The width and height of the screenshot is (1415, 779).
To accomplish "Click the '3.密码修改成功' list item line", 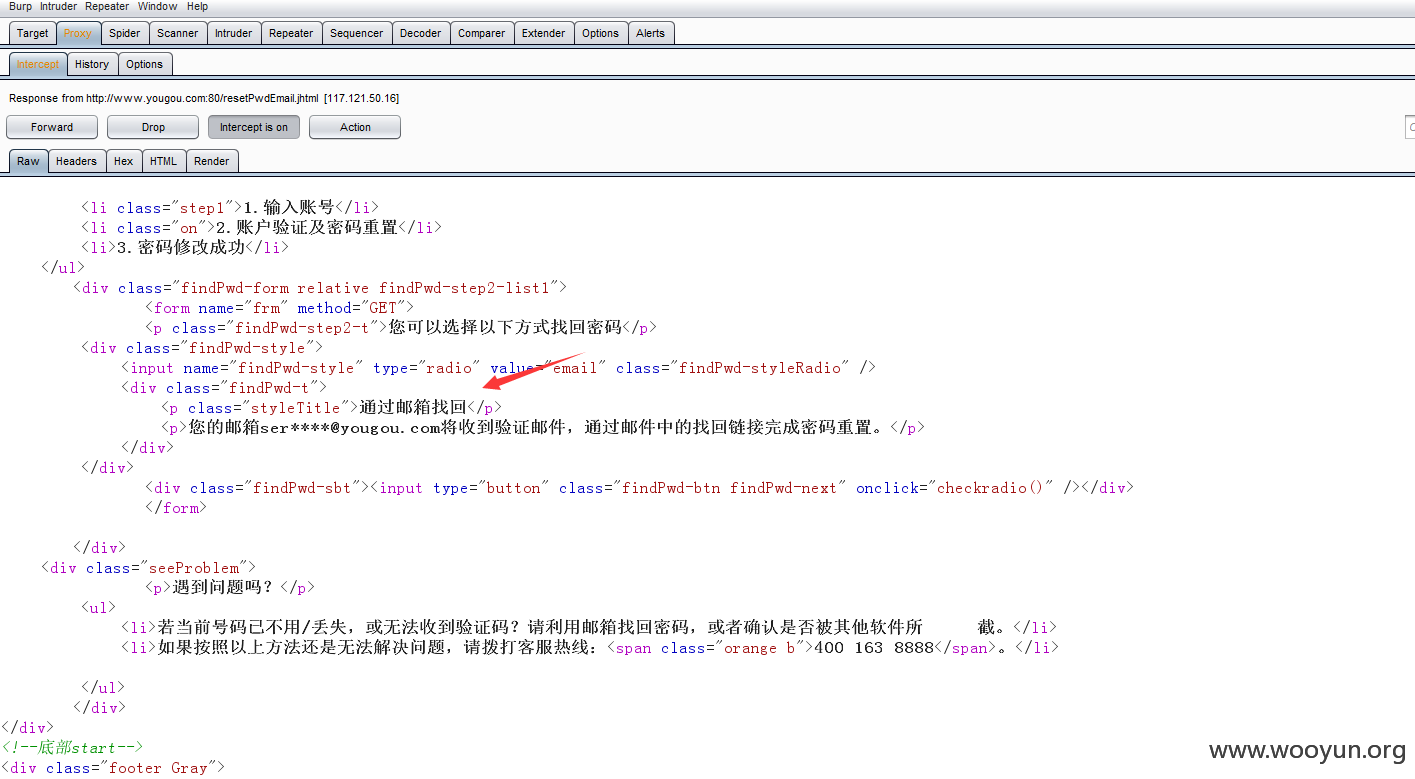I will tap(185, 248).
